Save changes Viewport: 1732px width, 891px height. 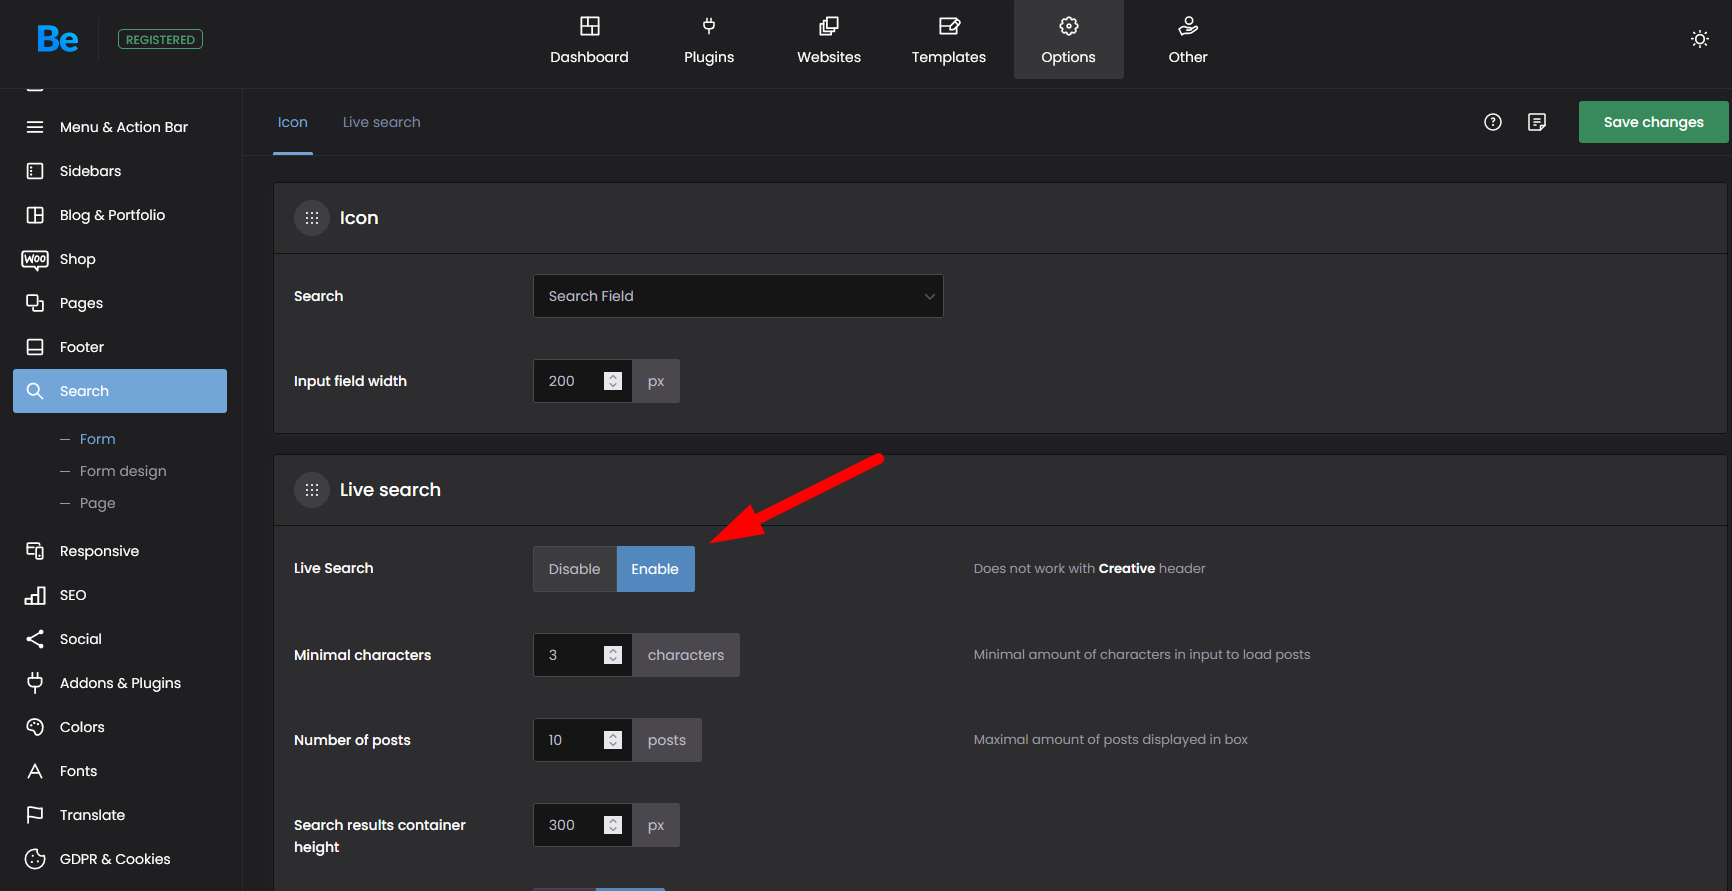pos(1654,122)
